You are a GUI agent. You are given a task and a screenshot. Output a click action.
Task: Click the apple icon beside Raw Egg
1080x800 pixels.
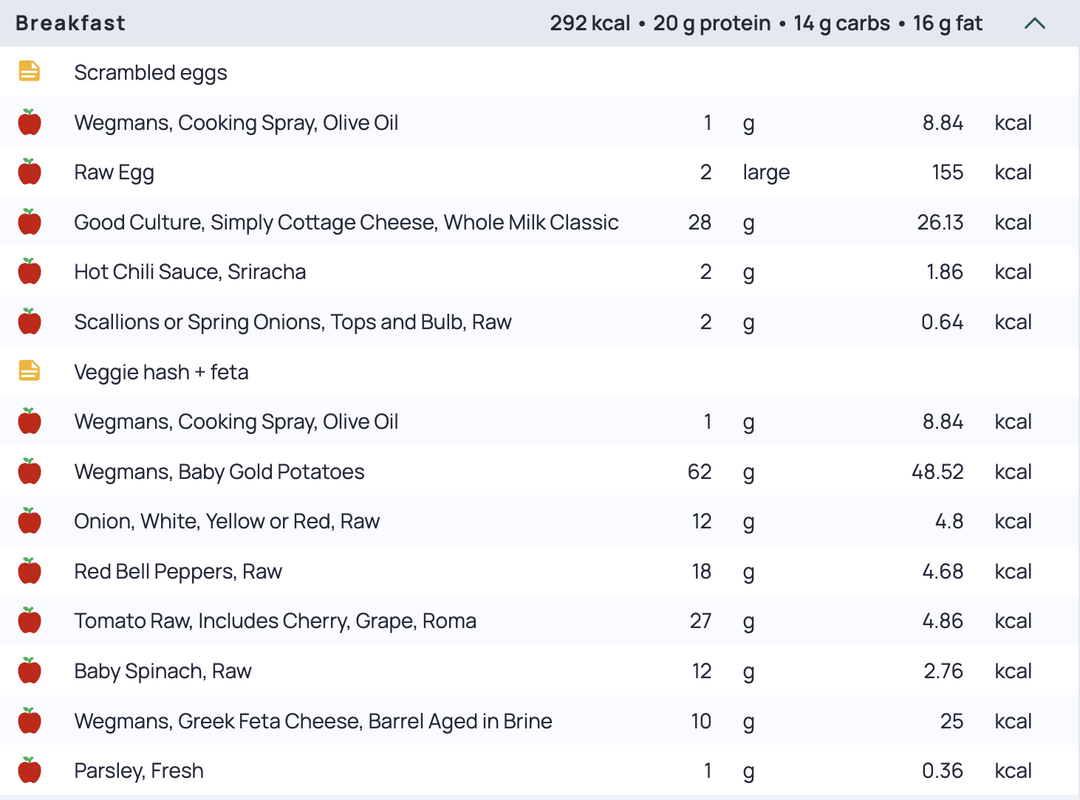pyautogui.click(x=29, y=172)
